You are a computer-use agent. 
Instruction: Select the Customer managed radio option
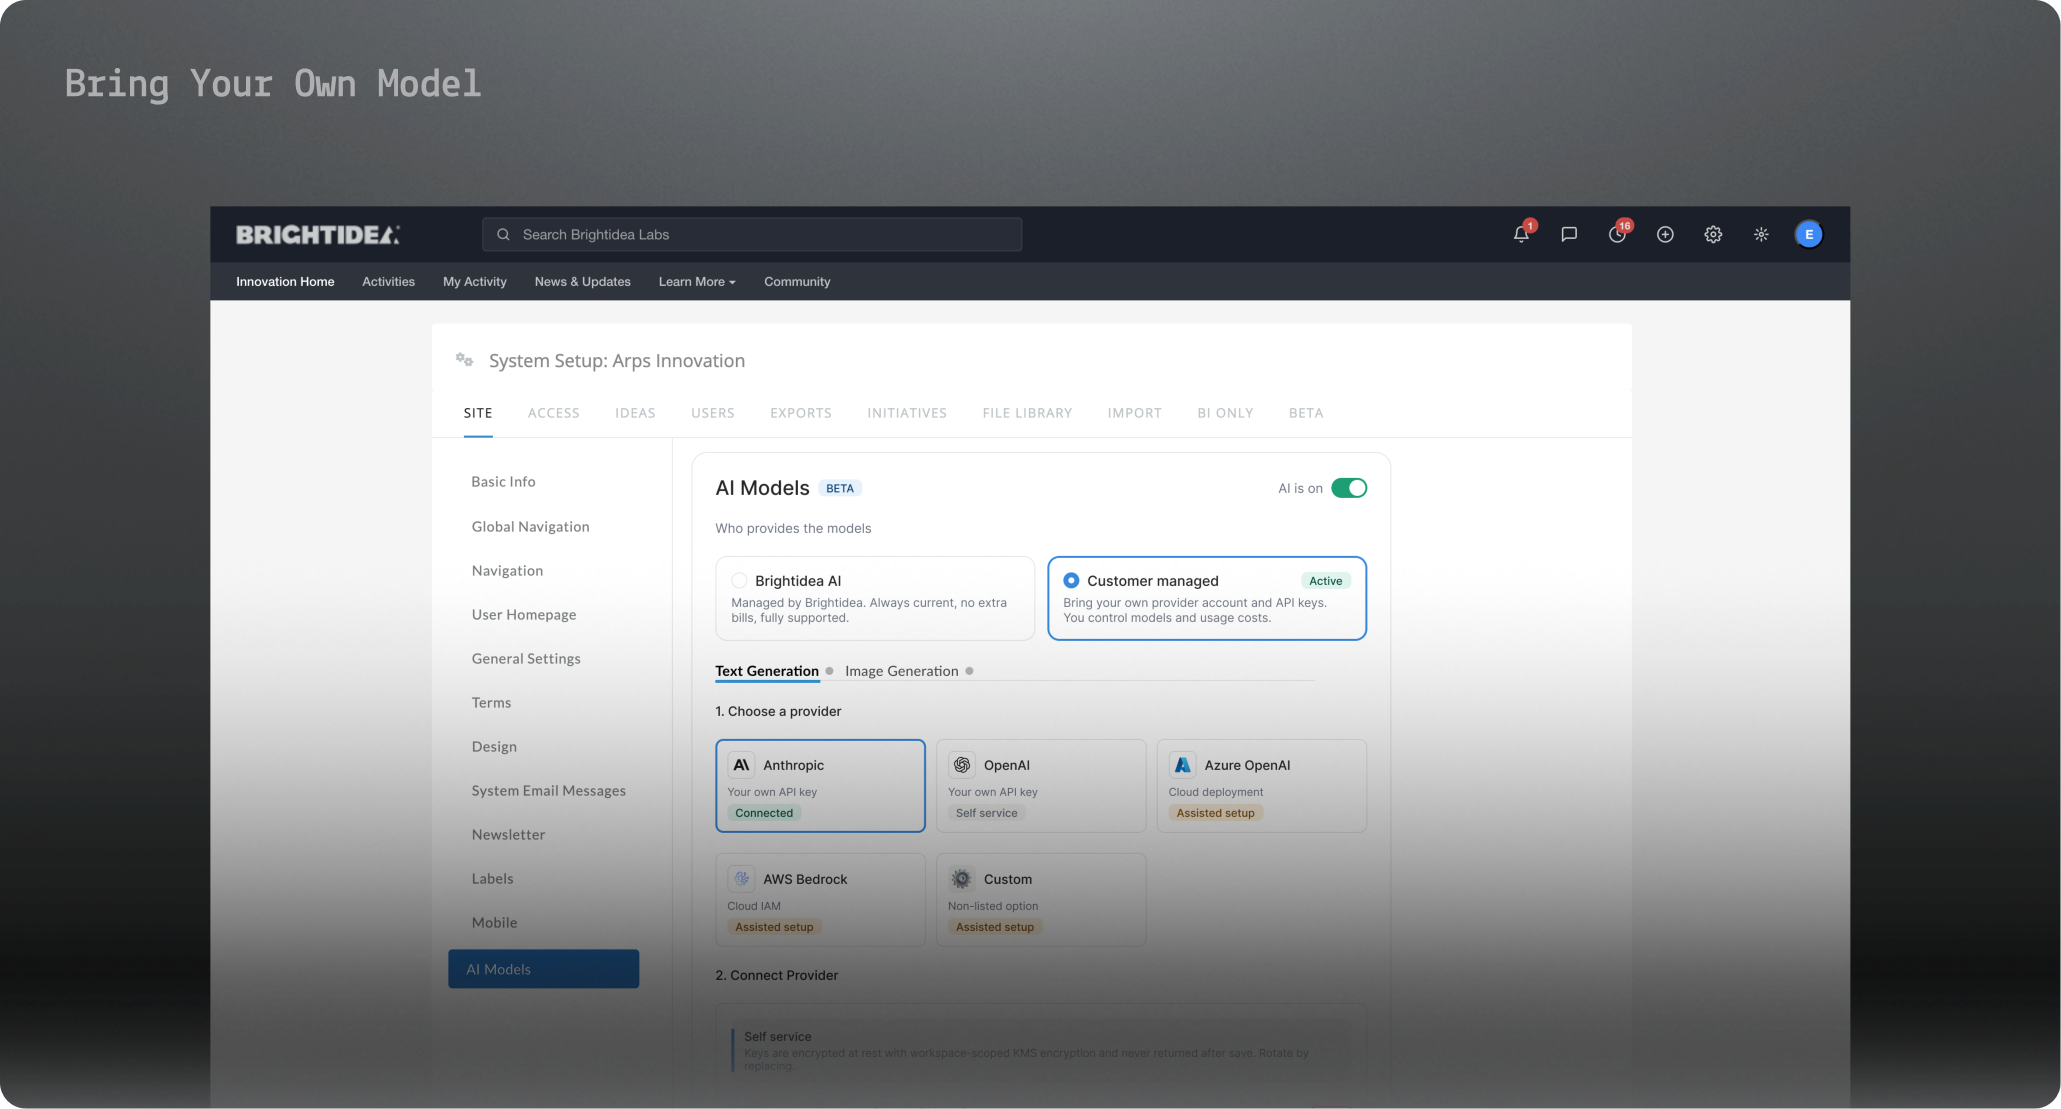point(1071,580)
